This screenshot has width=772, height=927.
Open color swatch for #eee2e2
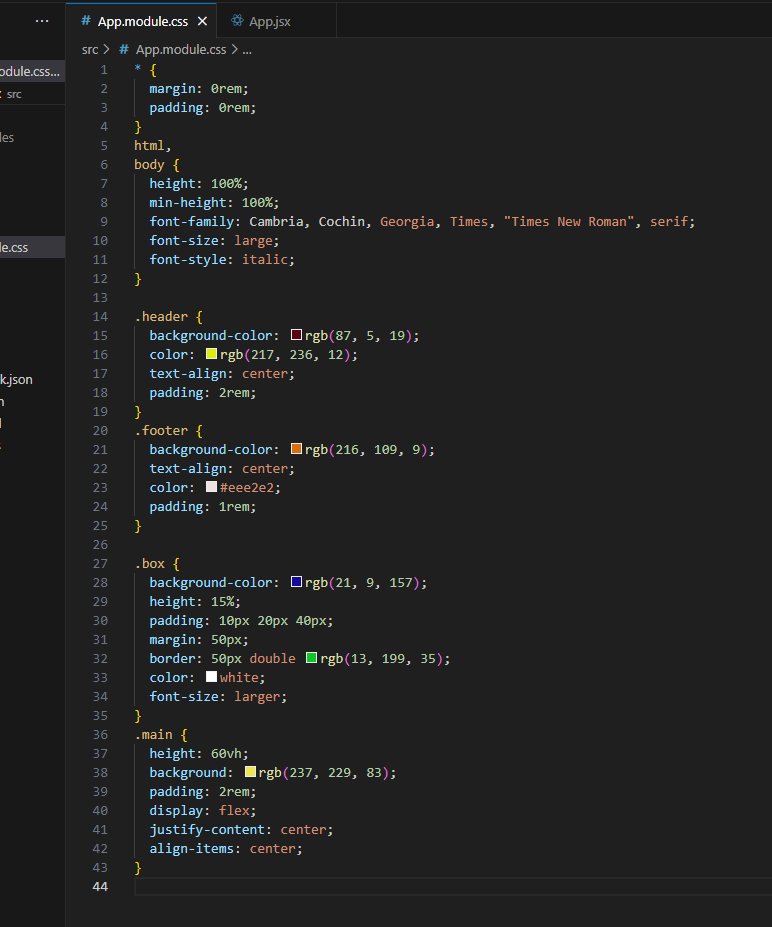click(x=212, y=487)
